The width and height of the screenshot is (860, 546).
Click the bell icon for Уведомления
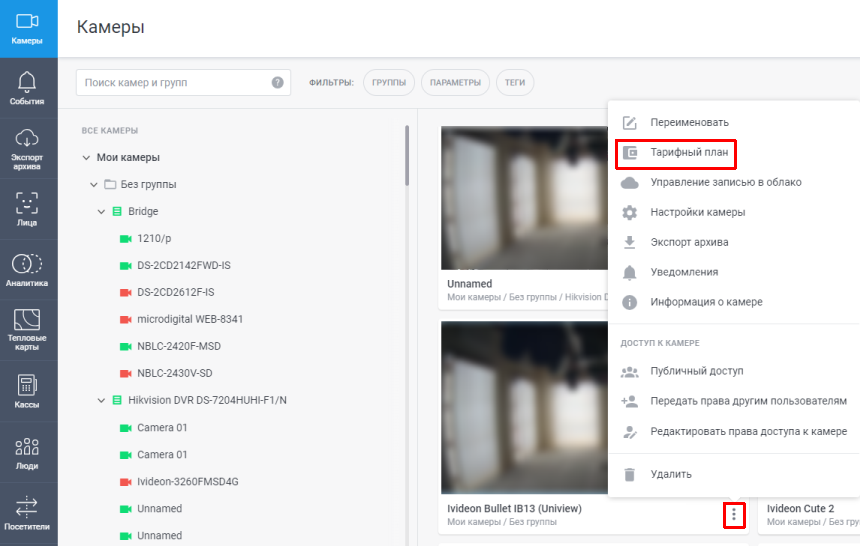click(x=630, y=272)
